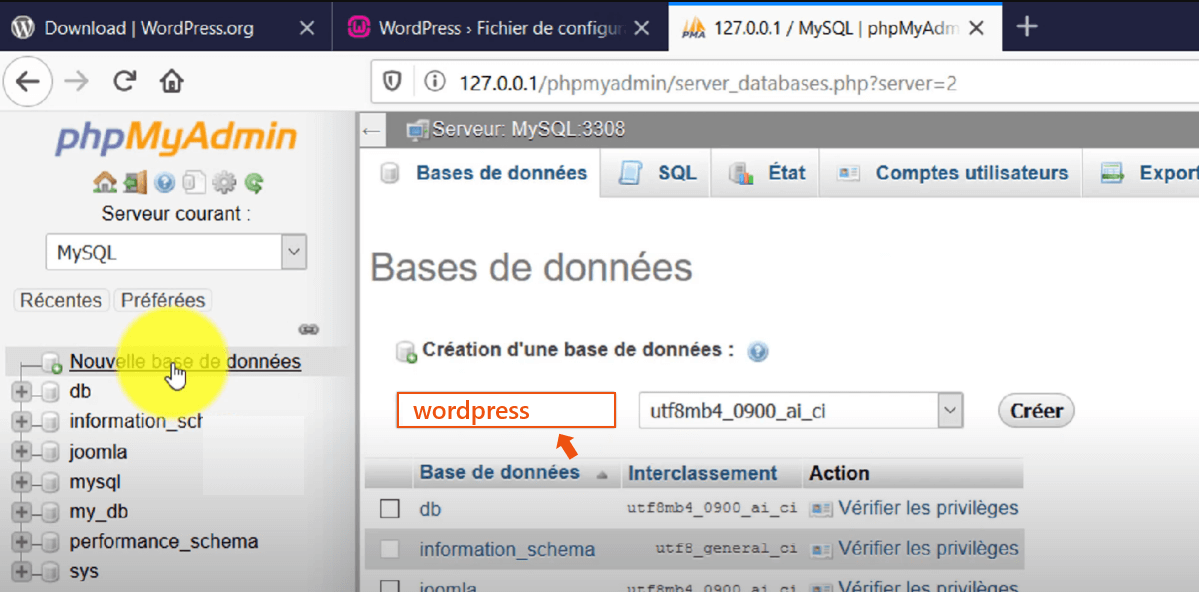The width and height of the screenshot is (1199, 592).
Task: Expand the performance_schema tree node
Action: coord(21,542)
